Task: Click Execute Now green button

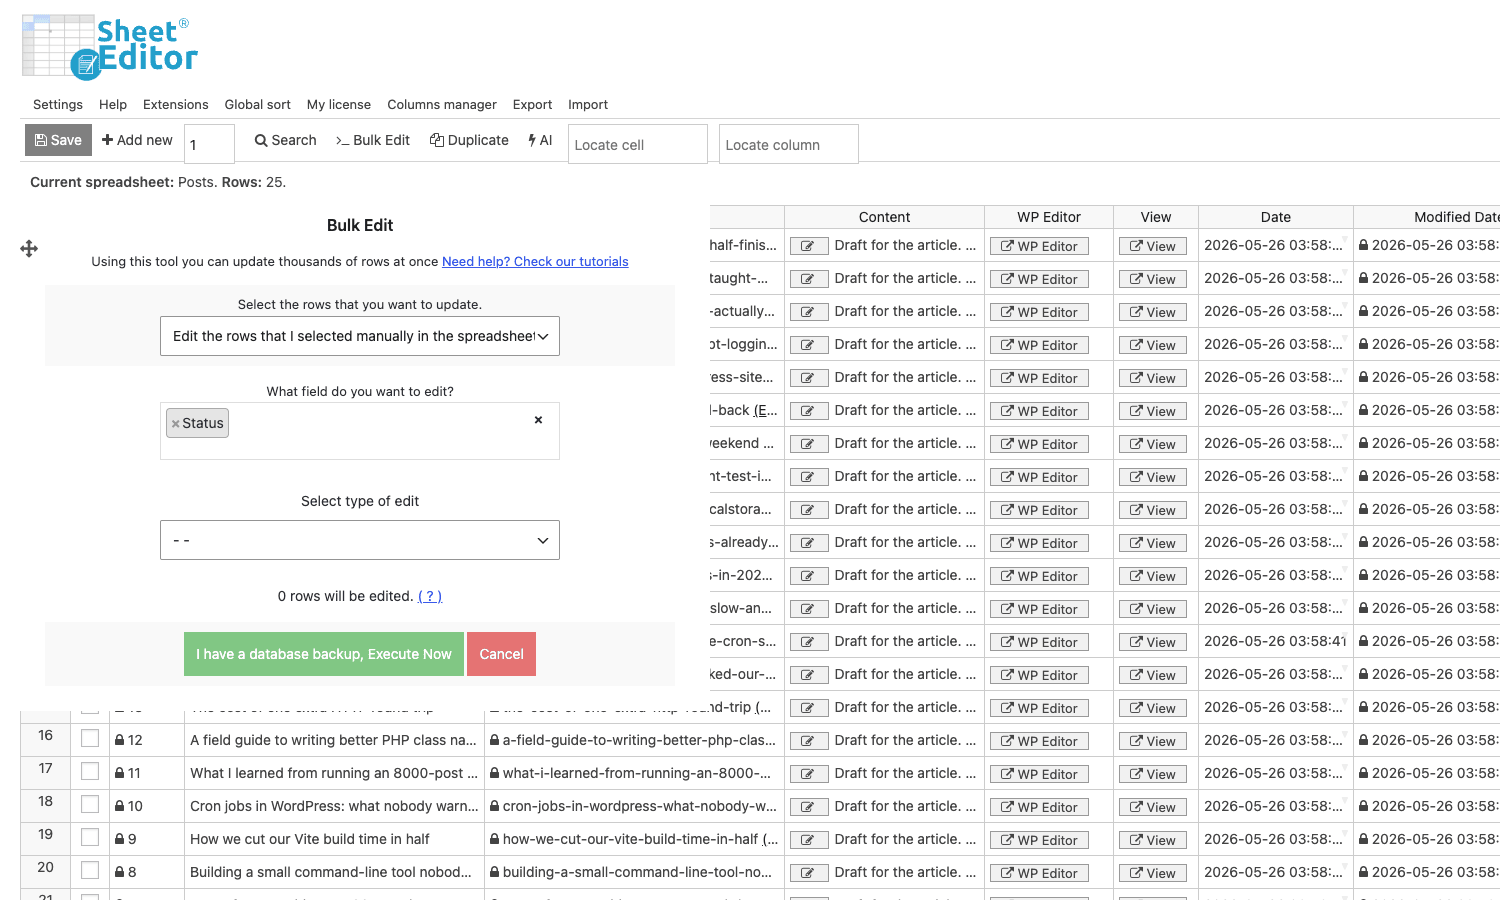Action: click(324, 654)
